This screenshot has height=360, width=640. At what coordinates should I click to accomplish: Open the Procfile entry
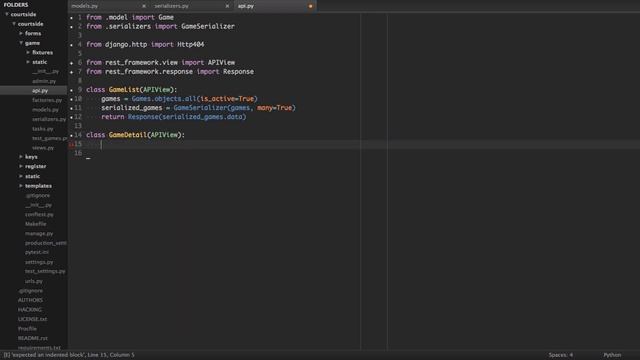coord(27,329)
